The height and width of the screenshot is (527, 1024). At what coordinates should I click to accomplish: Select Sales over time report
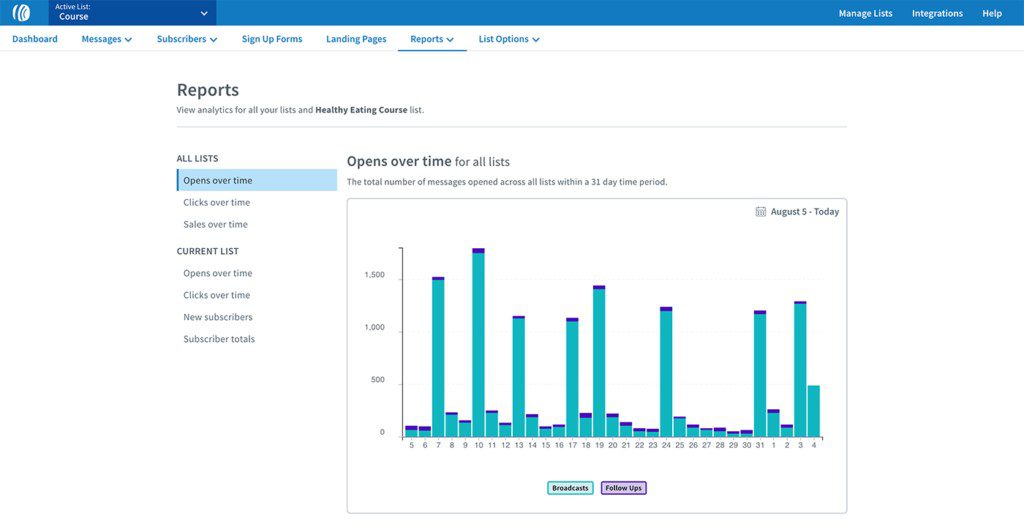[x=215, y=225]
